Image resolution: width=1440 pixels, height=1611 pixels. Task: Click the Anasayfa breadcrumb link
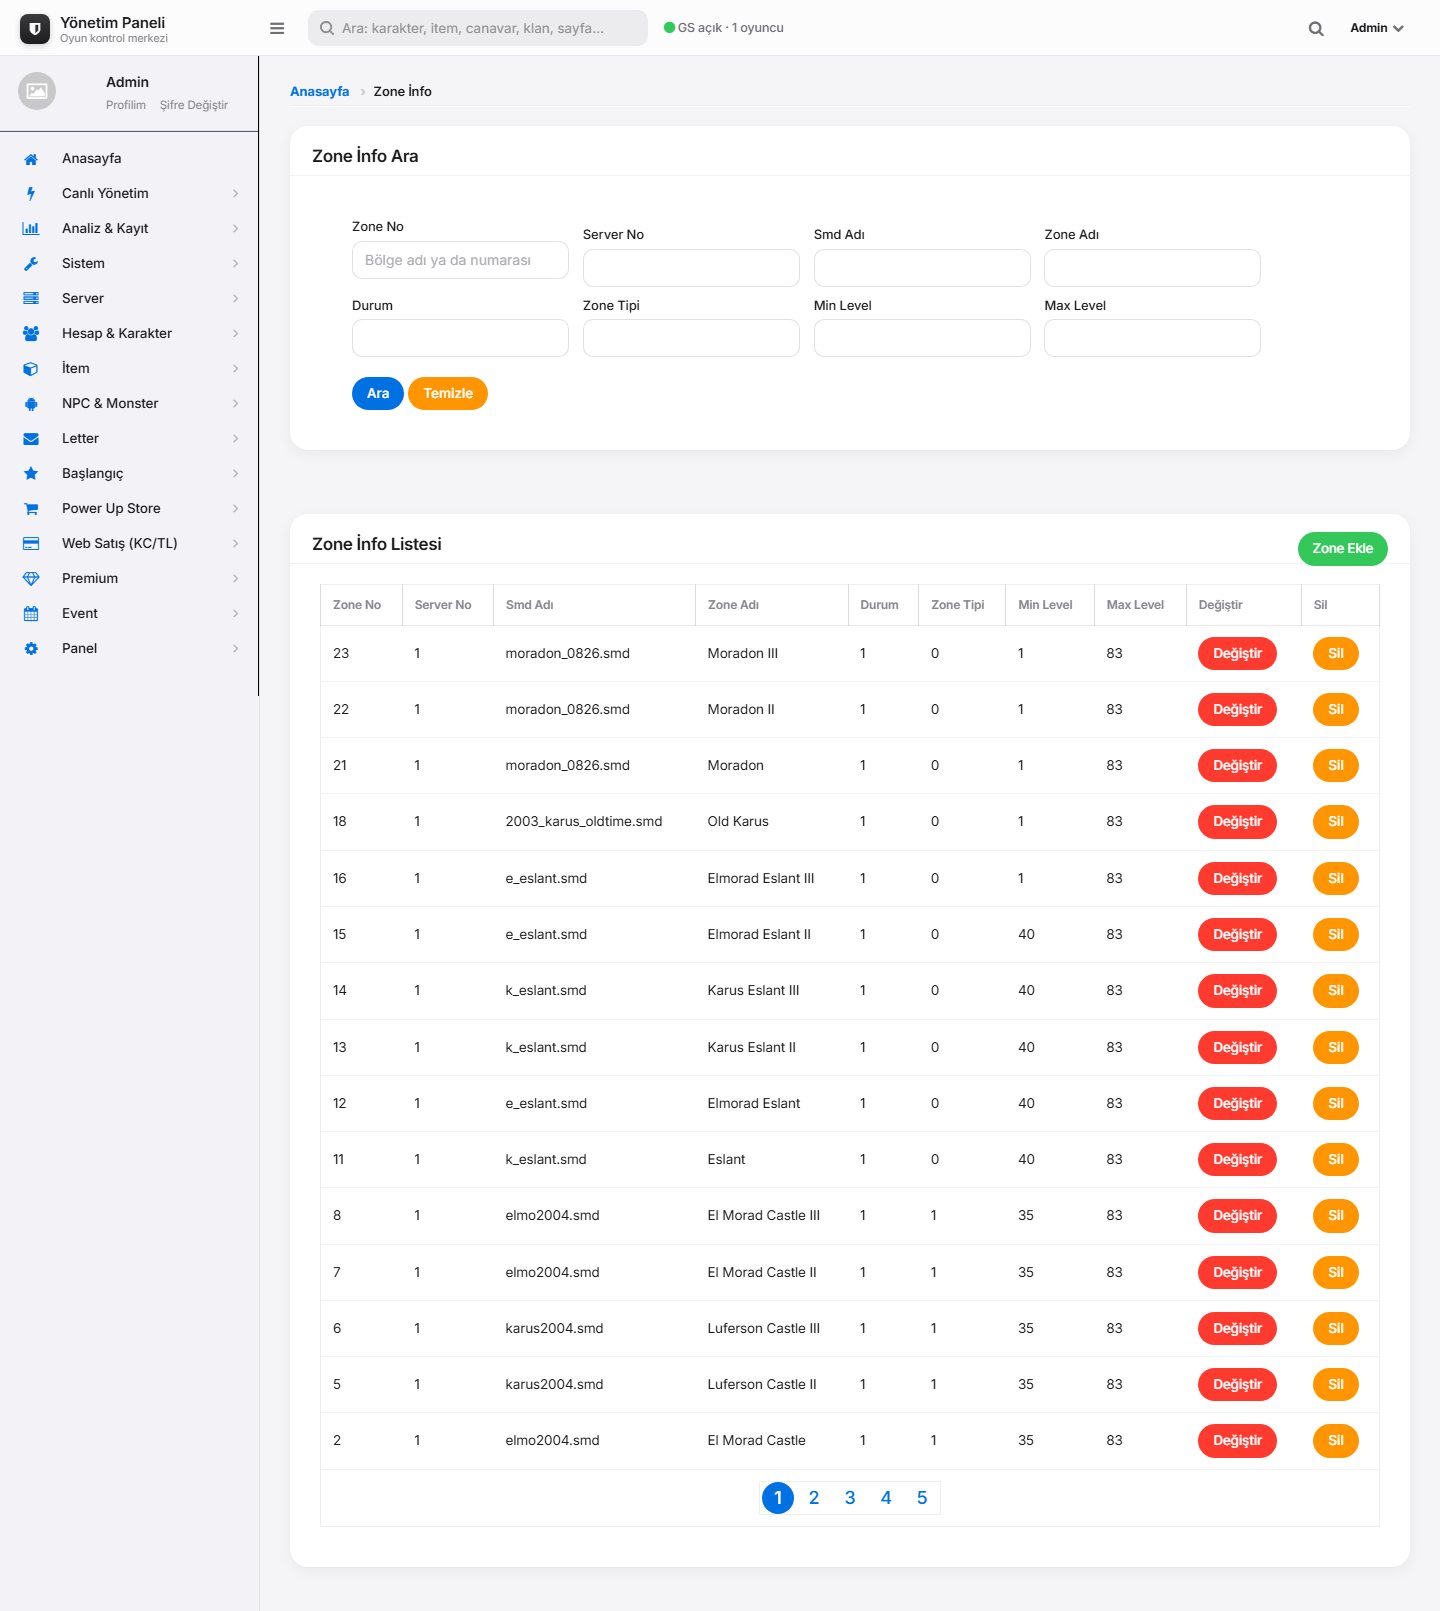(320, 92)
